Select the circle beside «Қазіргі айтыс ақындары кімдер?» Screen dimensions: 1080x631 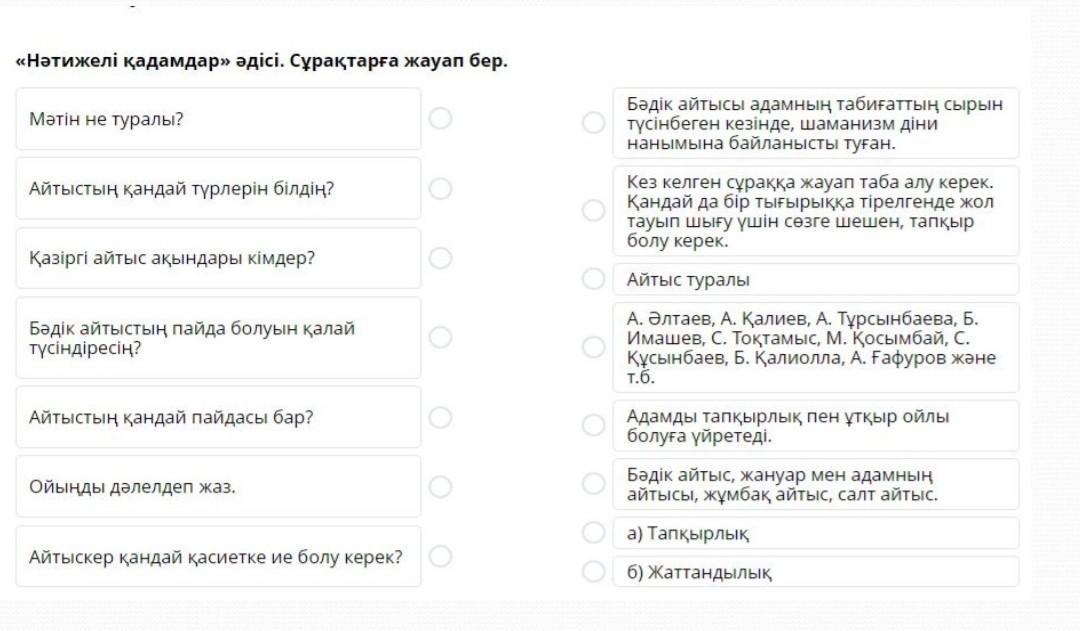440,258
